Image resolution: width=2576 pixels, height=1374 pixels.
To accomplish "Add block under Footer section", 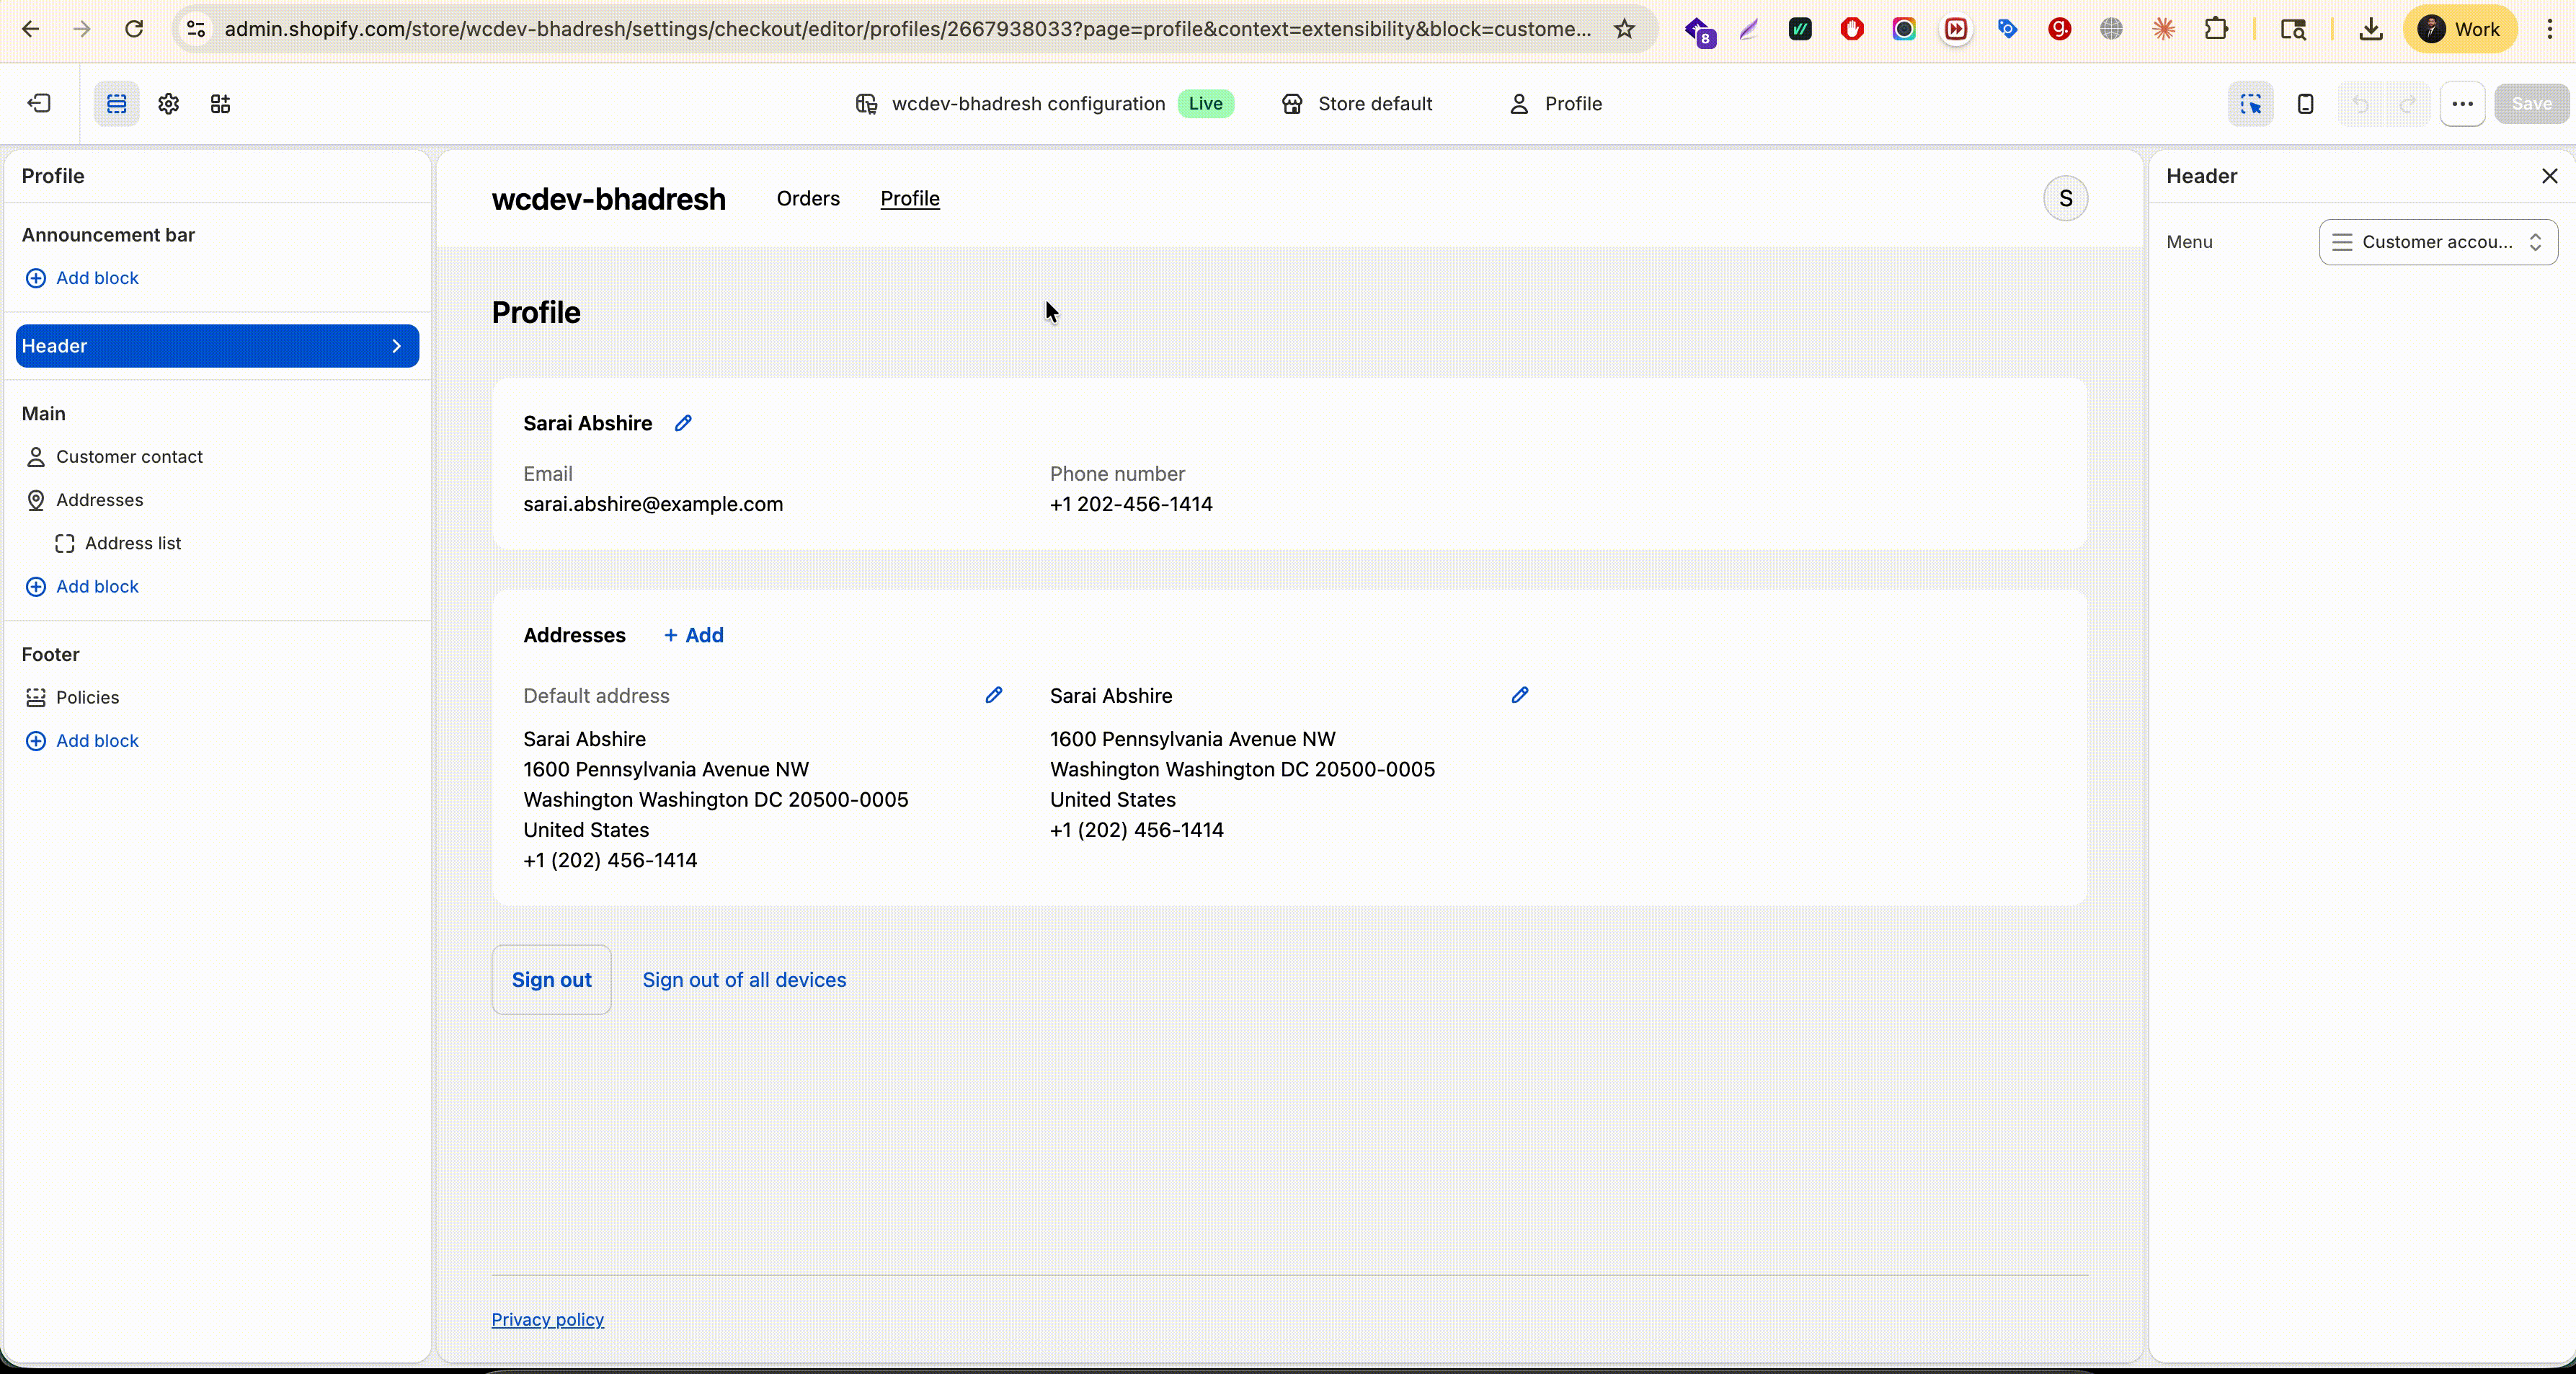I will [82, 741].
